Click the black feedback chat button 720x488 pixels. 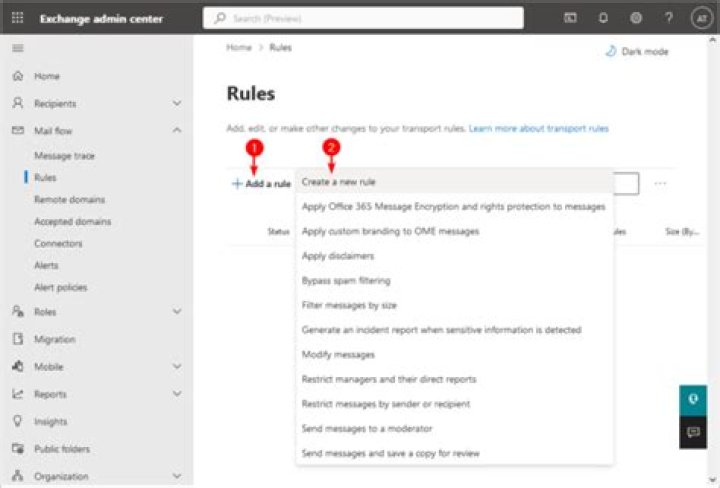[693, 432]
